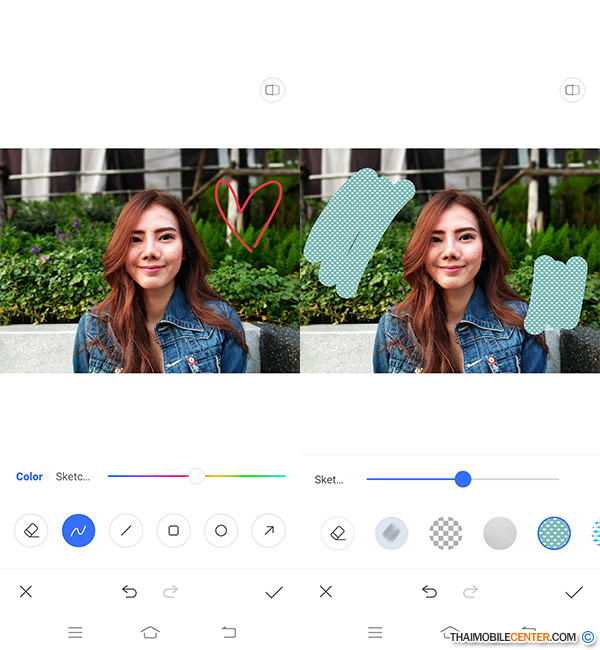Screen dimensions: 600x650
Task: Confirm edits with checkmark in left screen
Action: [x=274, y=592]
